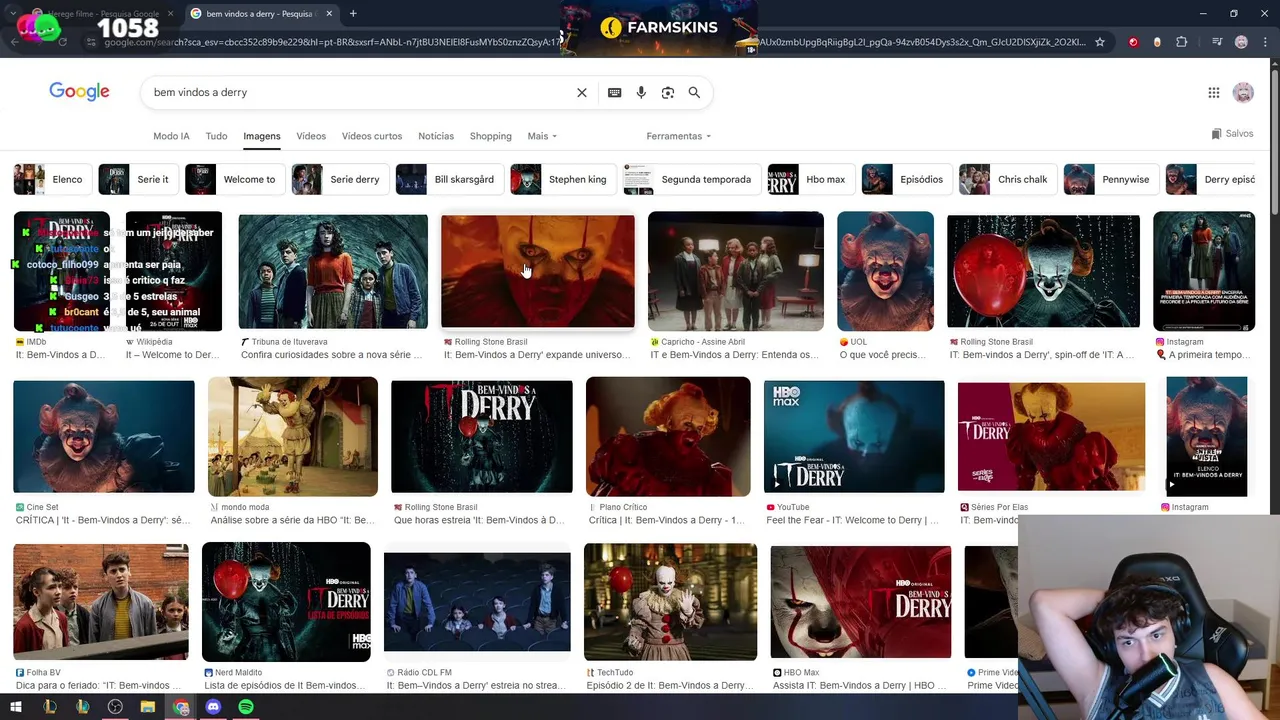Click the search field with 'bem vindos a derry'
The image size is (1280, 720).
click(x=360, y=92)
